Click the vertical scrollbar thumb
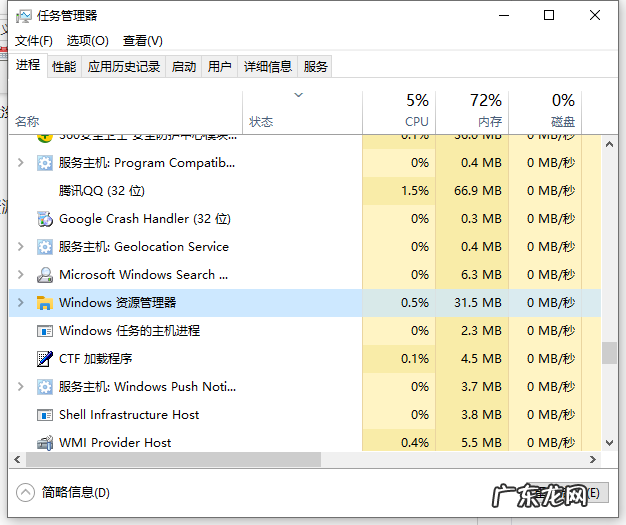The height and width of the screenshot is (525, 626). coord(609,353)
